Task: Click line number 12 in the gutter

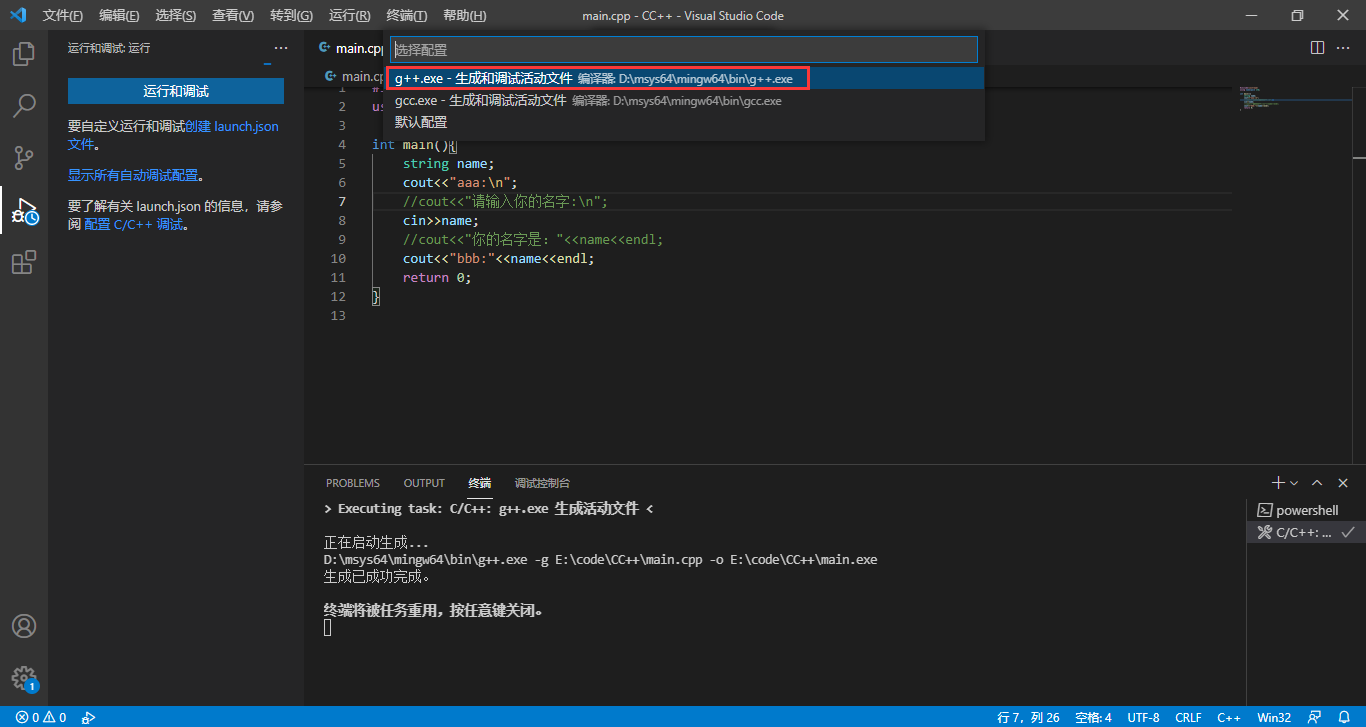Action: click(x=338, y=296)
